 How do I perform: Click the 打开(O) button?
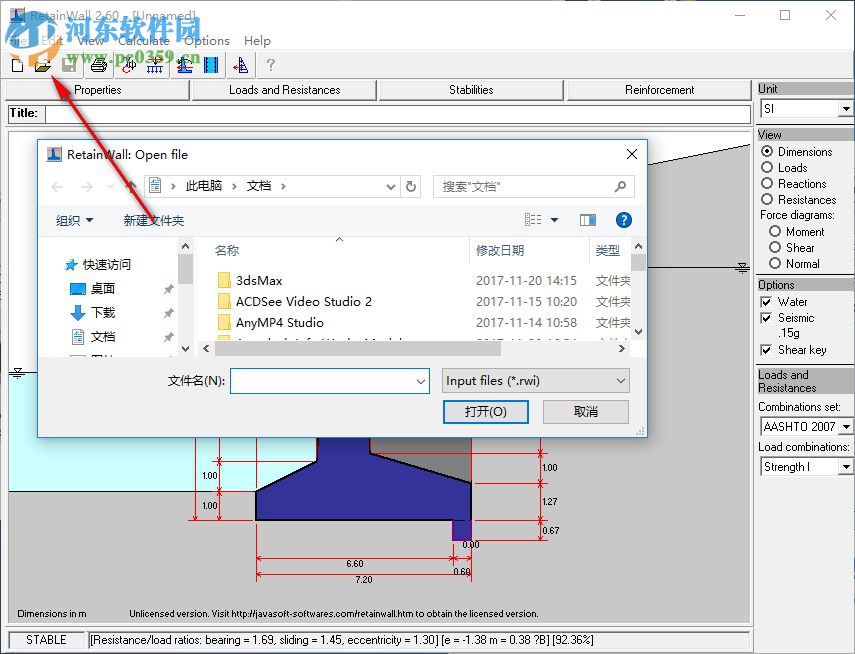point(485,411)
